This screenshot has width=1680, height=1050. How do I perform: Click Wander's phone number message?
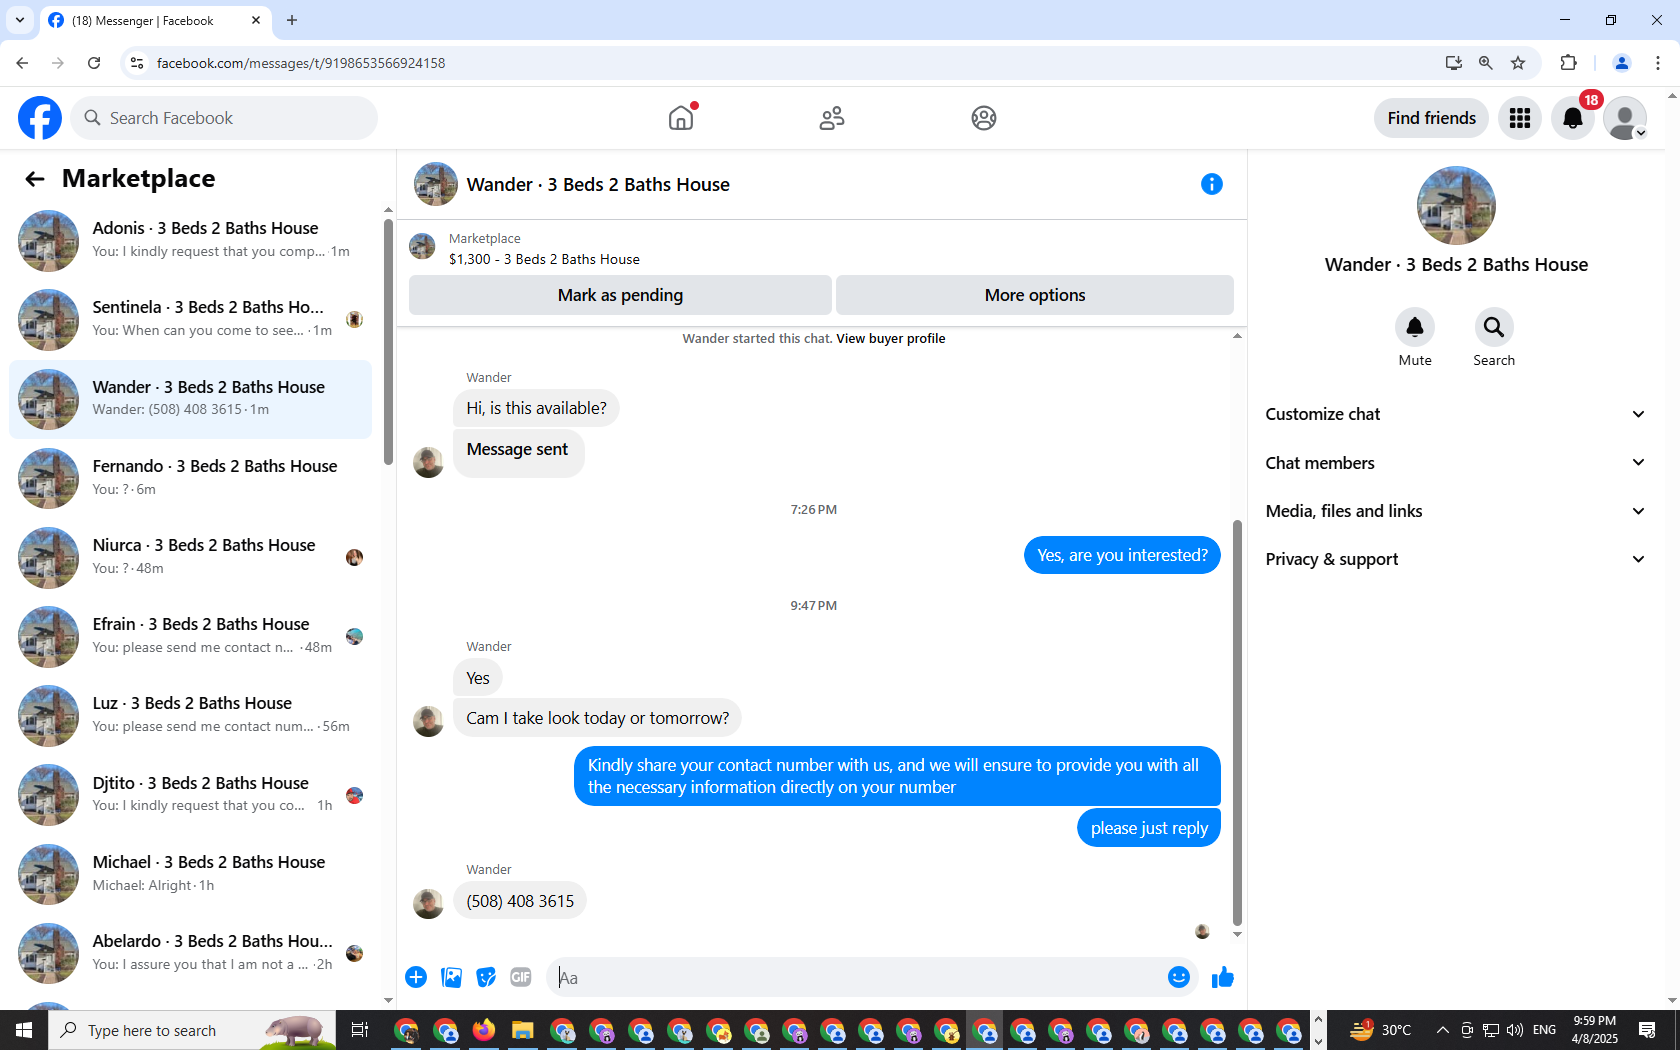tap(520, 901)
